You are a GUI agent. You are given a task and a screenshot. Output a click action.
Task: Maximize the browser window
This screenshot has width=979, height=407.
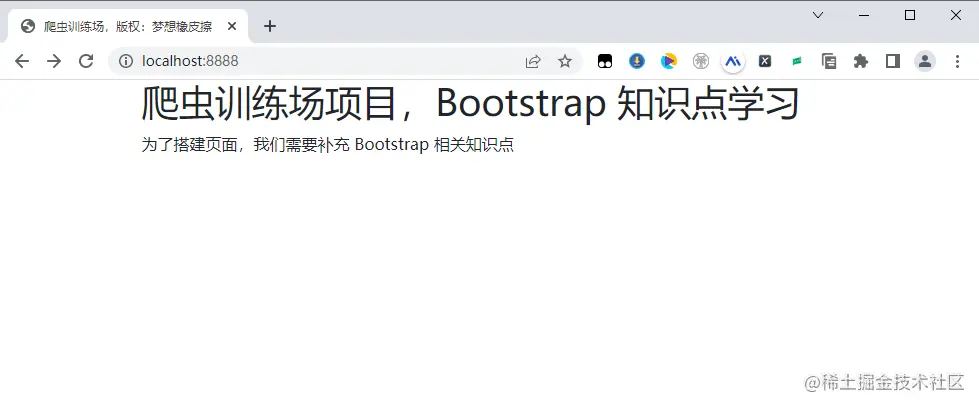(x=910, y=16)
